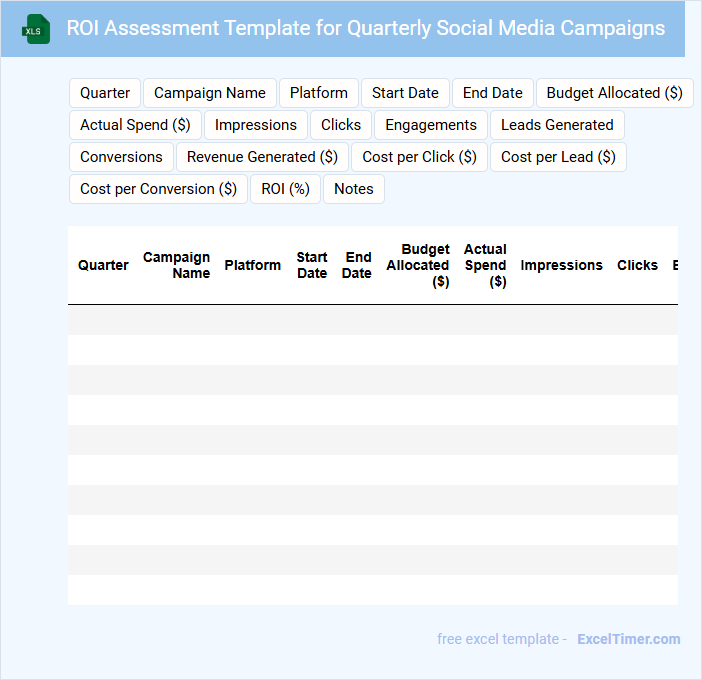
Task: Select the Engagements tag
Action: coord(431,125)
